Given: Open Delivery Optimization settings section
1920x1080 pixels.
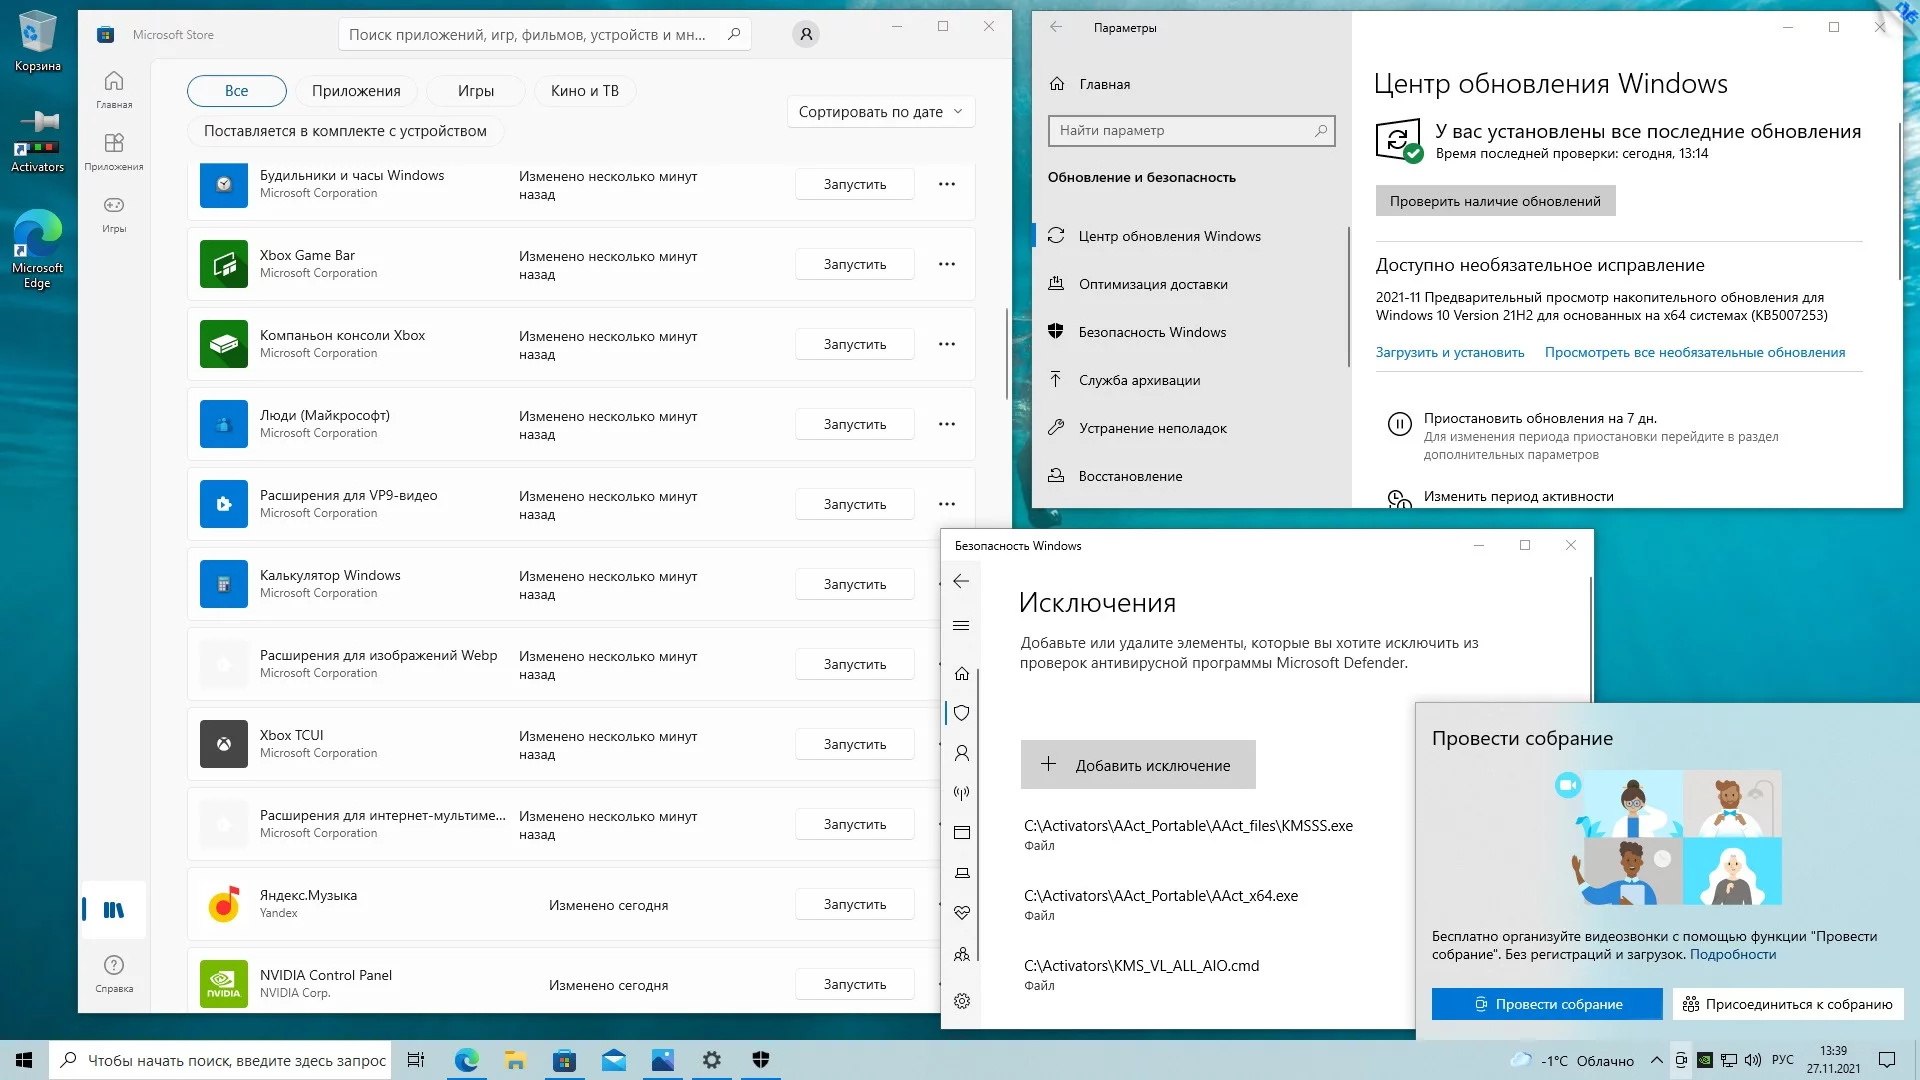Looking at the screenshot, I should click(1152, 284).
